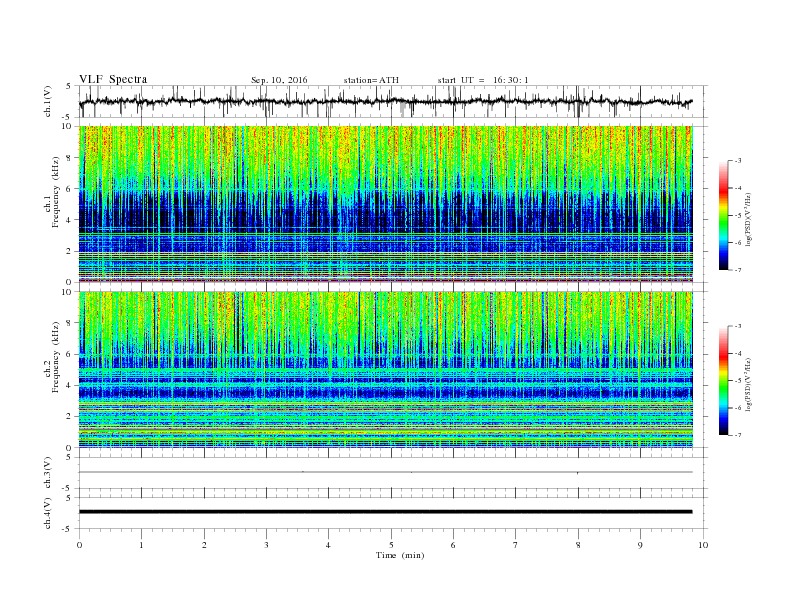The image size is (792, 612).
Task: Click the ch.1 spectrogram color bar
Action: 723,215
